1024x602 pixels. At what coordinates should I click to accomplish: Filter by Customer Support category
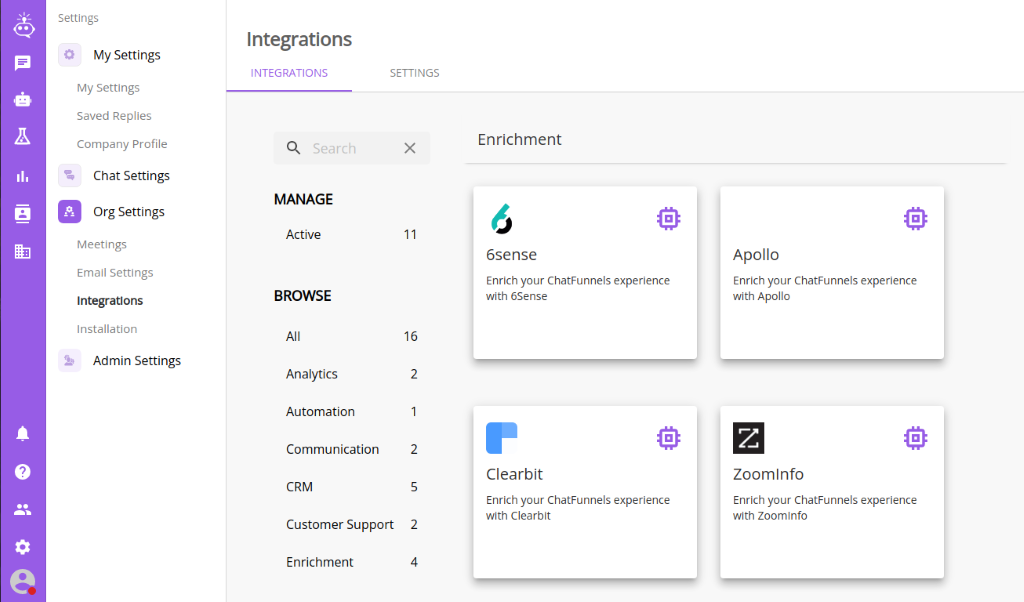click(x=351, y=524)
